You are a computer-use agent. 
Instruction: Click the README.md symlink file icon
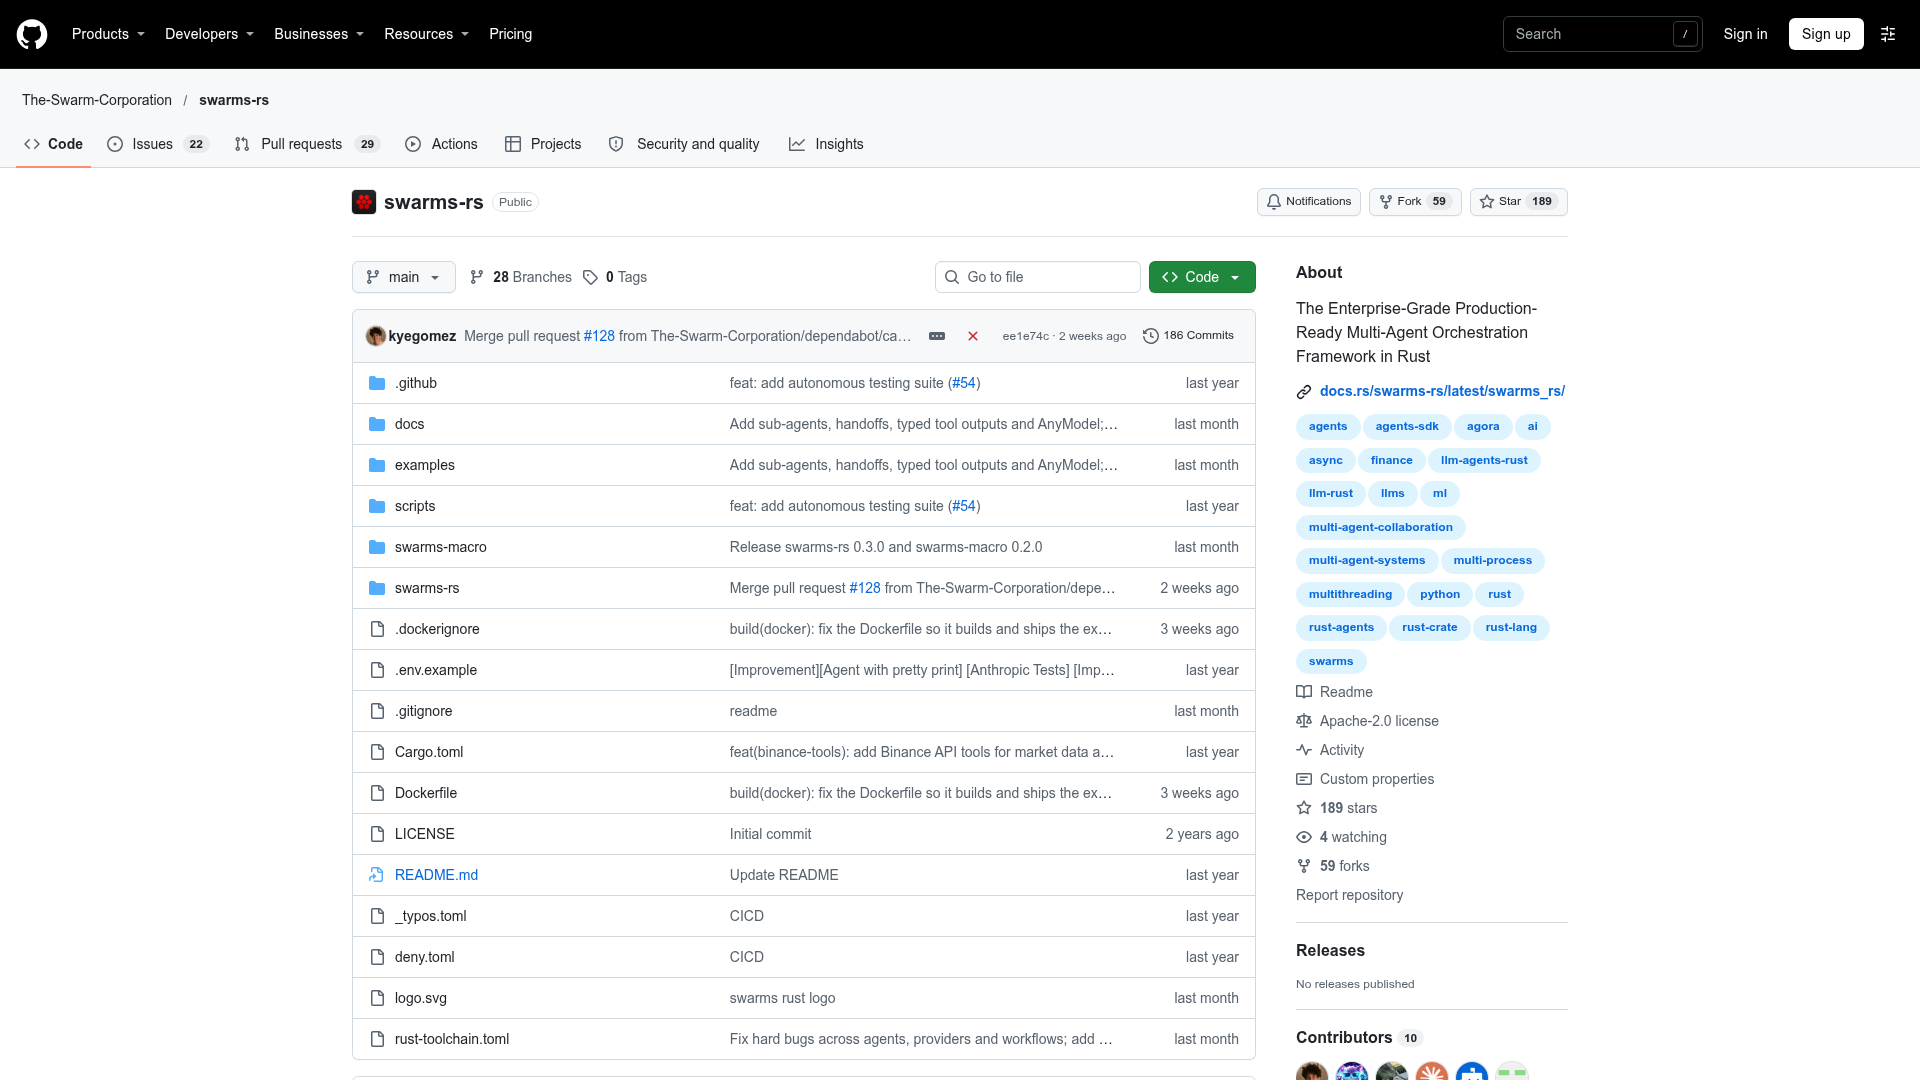pos(377,875)
